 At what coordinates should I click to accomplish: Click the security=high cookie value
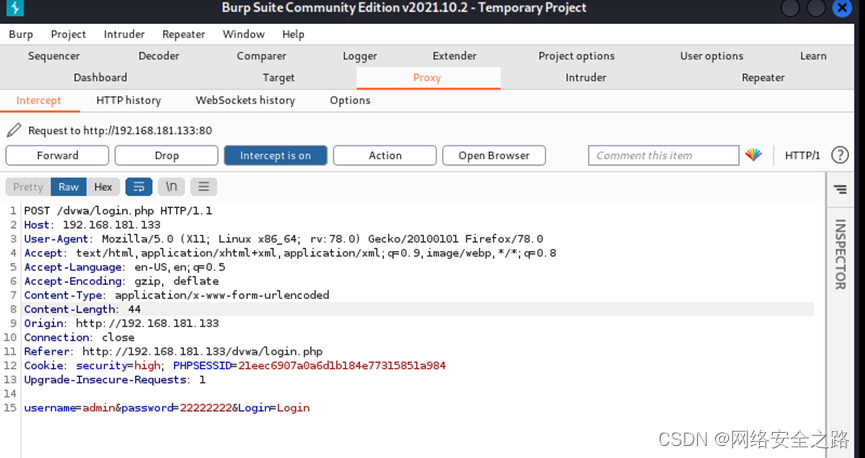tap(118, 366)
